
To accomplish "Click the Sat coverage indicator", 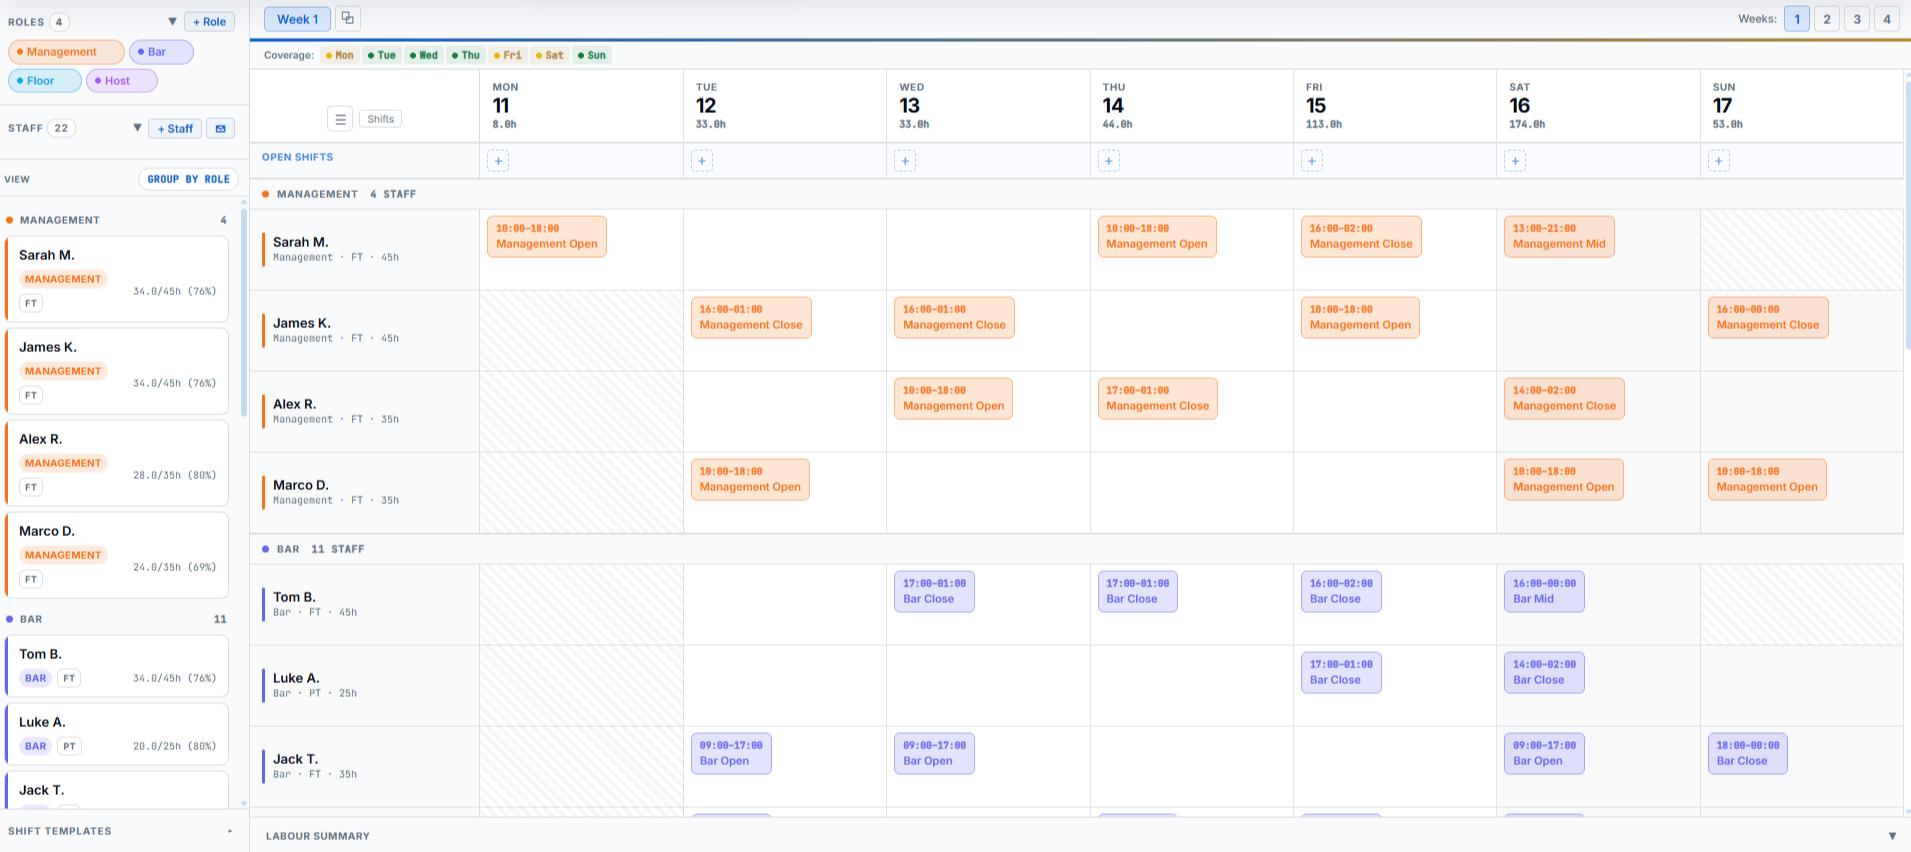I will 550,55.
